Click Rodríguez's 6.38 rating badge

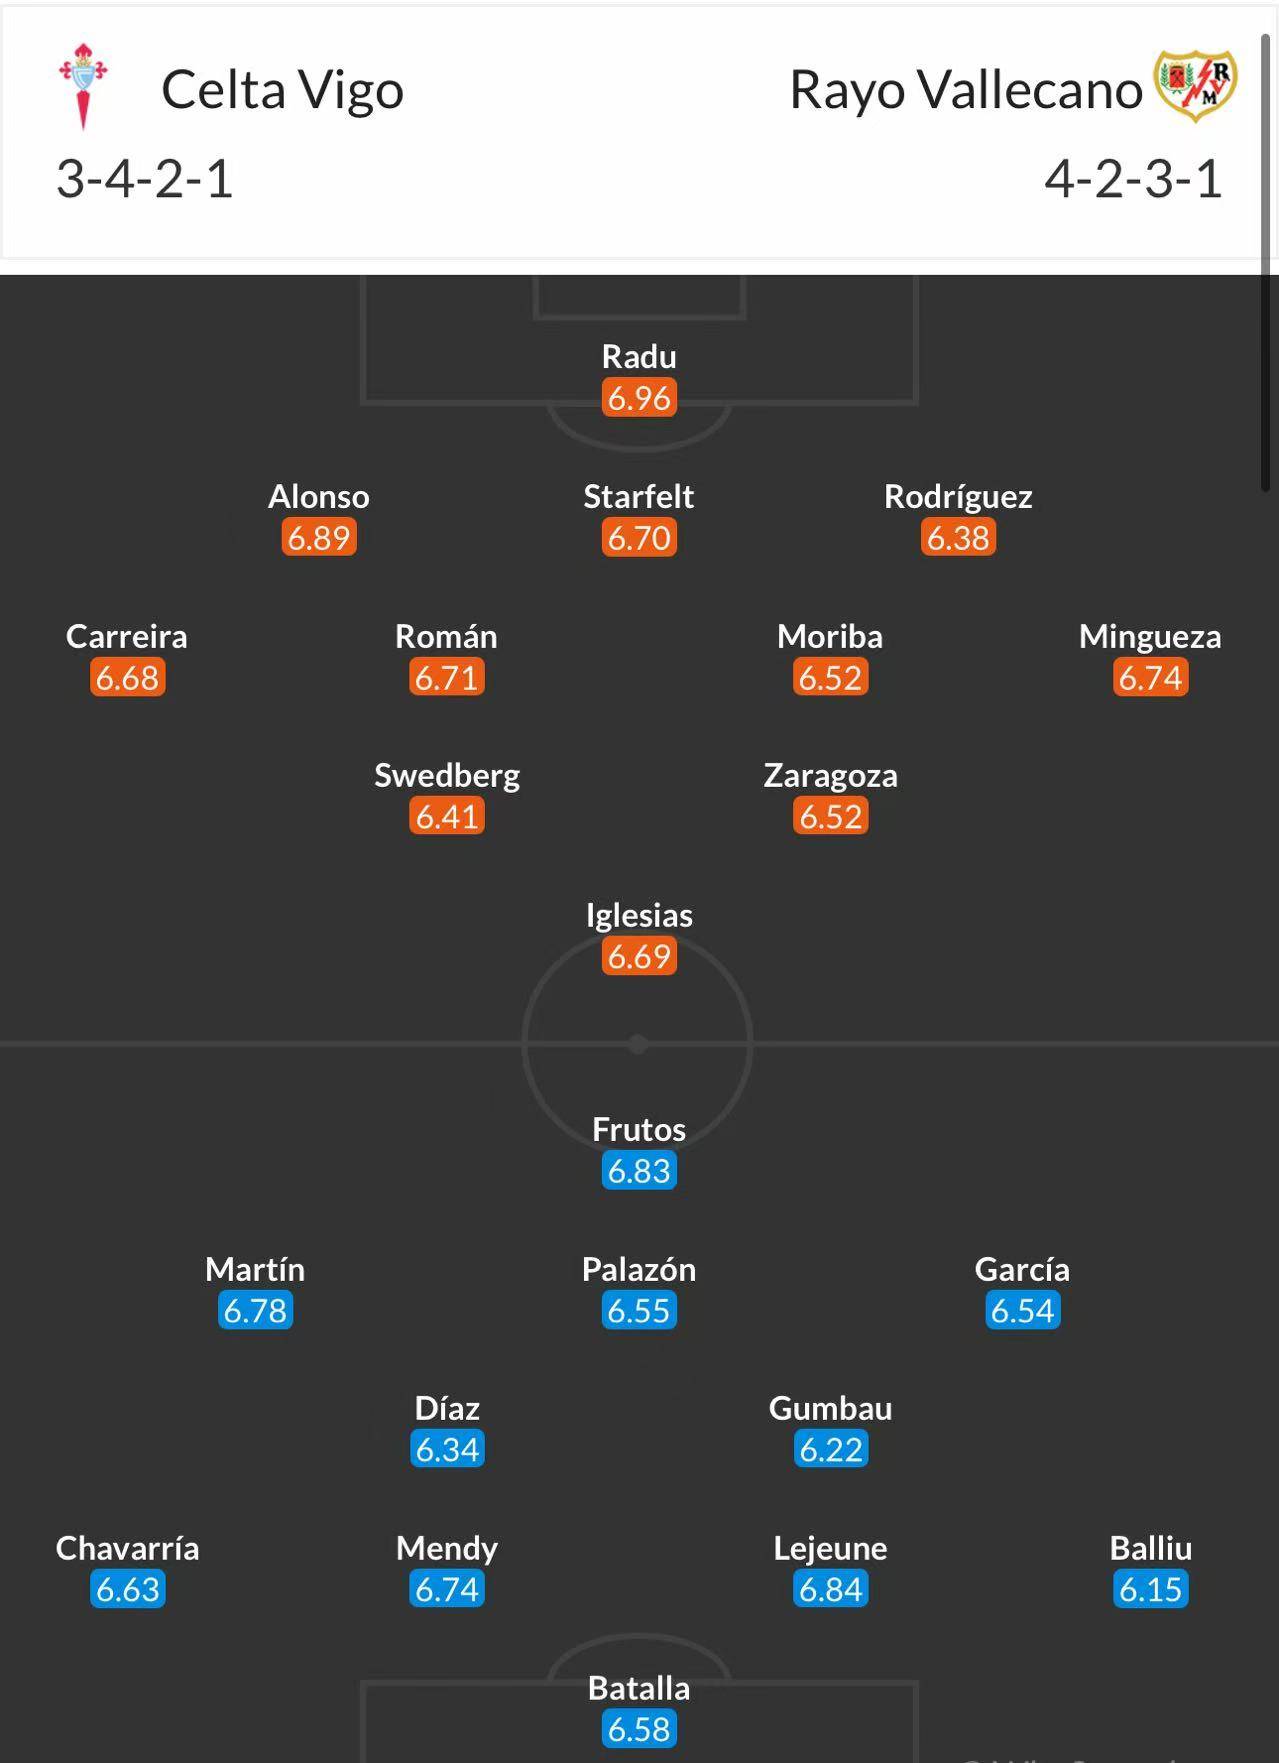958,538
